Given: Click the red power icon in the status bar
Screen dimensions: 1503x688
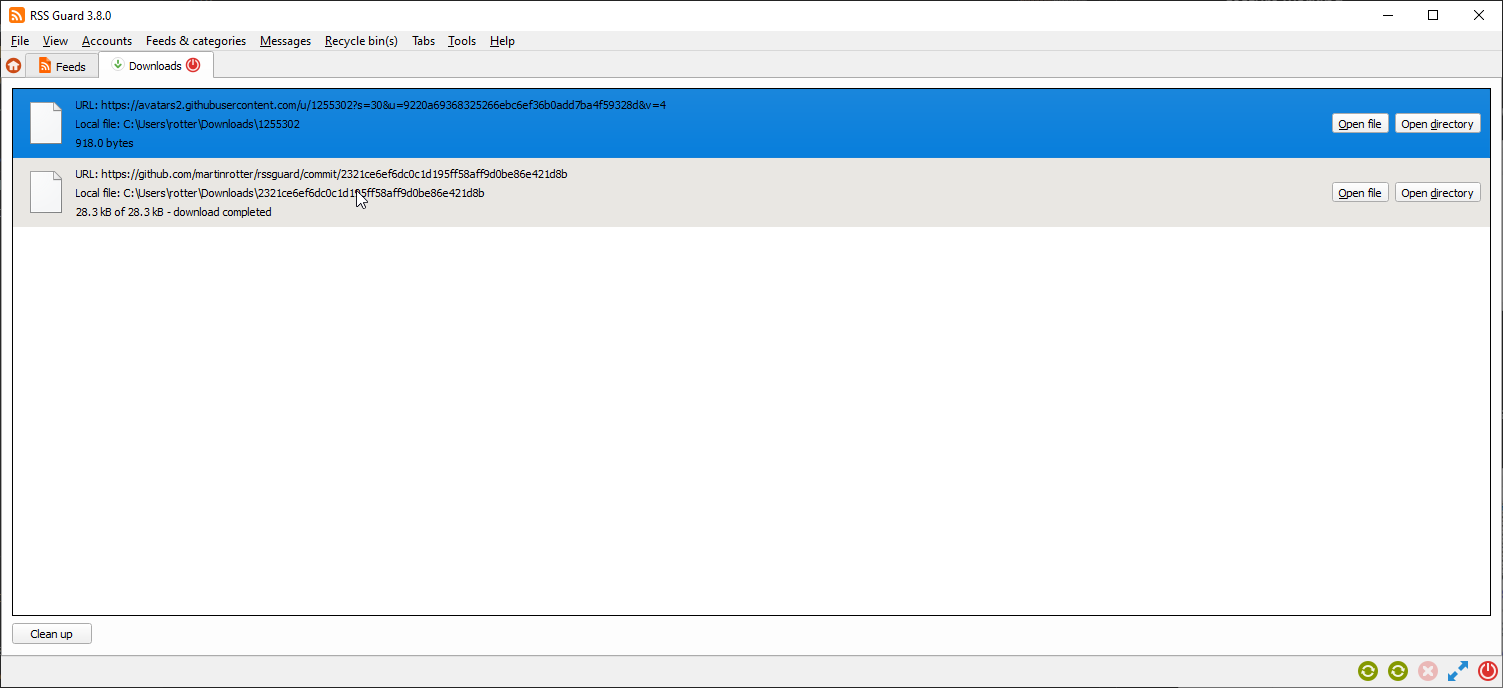Looking at the screenshot, I should 1487,671.
